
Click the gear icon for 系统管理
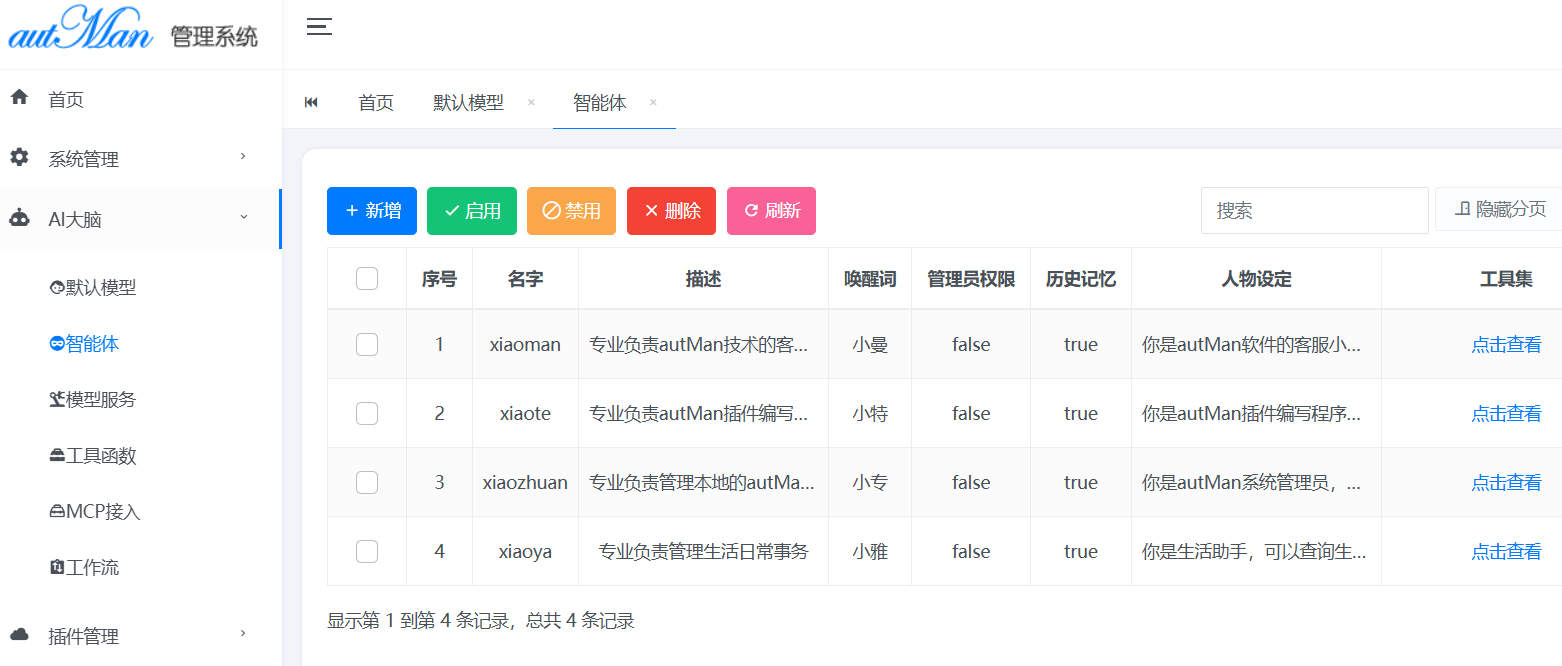point(19,158)
